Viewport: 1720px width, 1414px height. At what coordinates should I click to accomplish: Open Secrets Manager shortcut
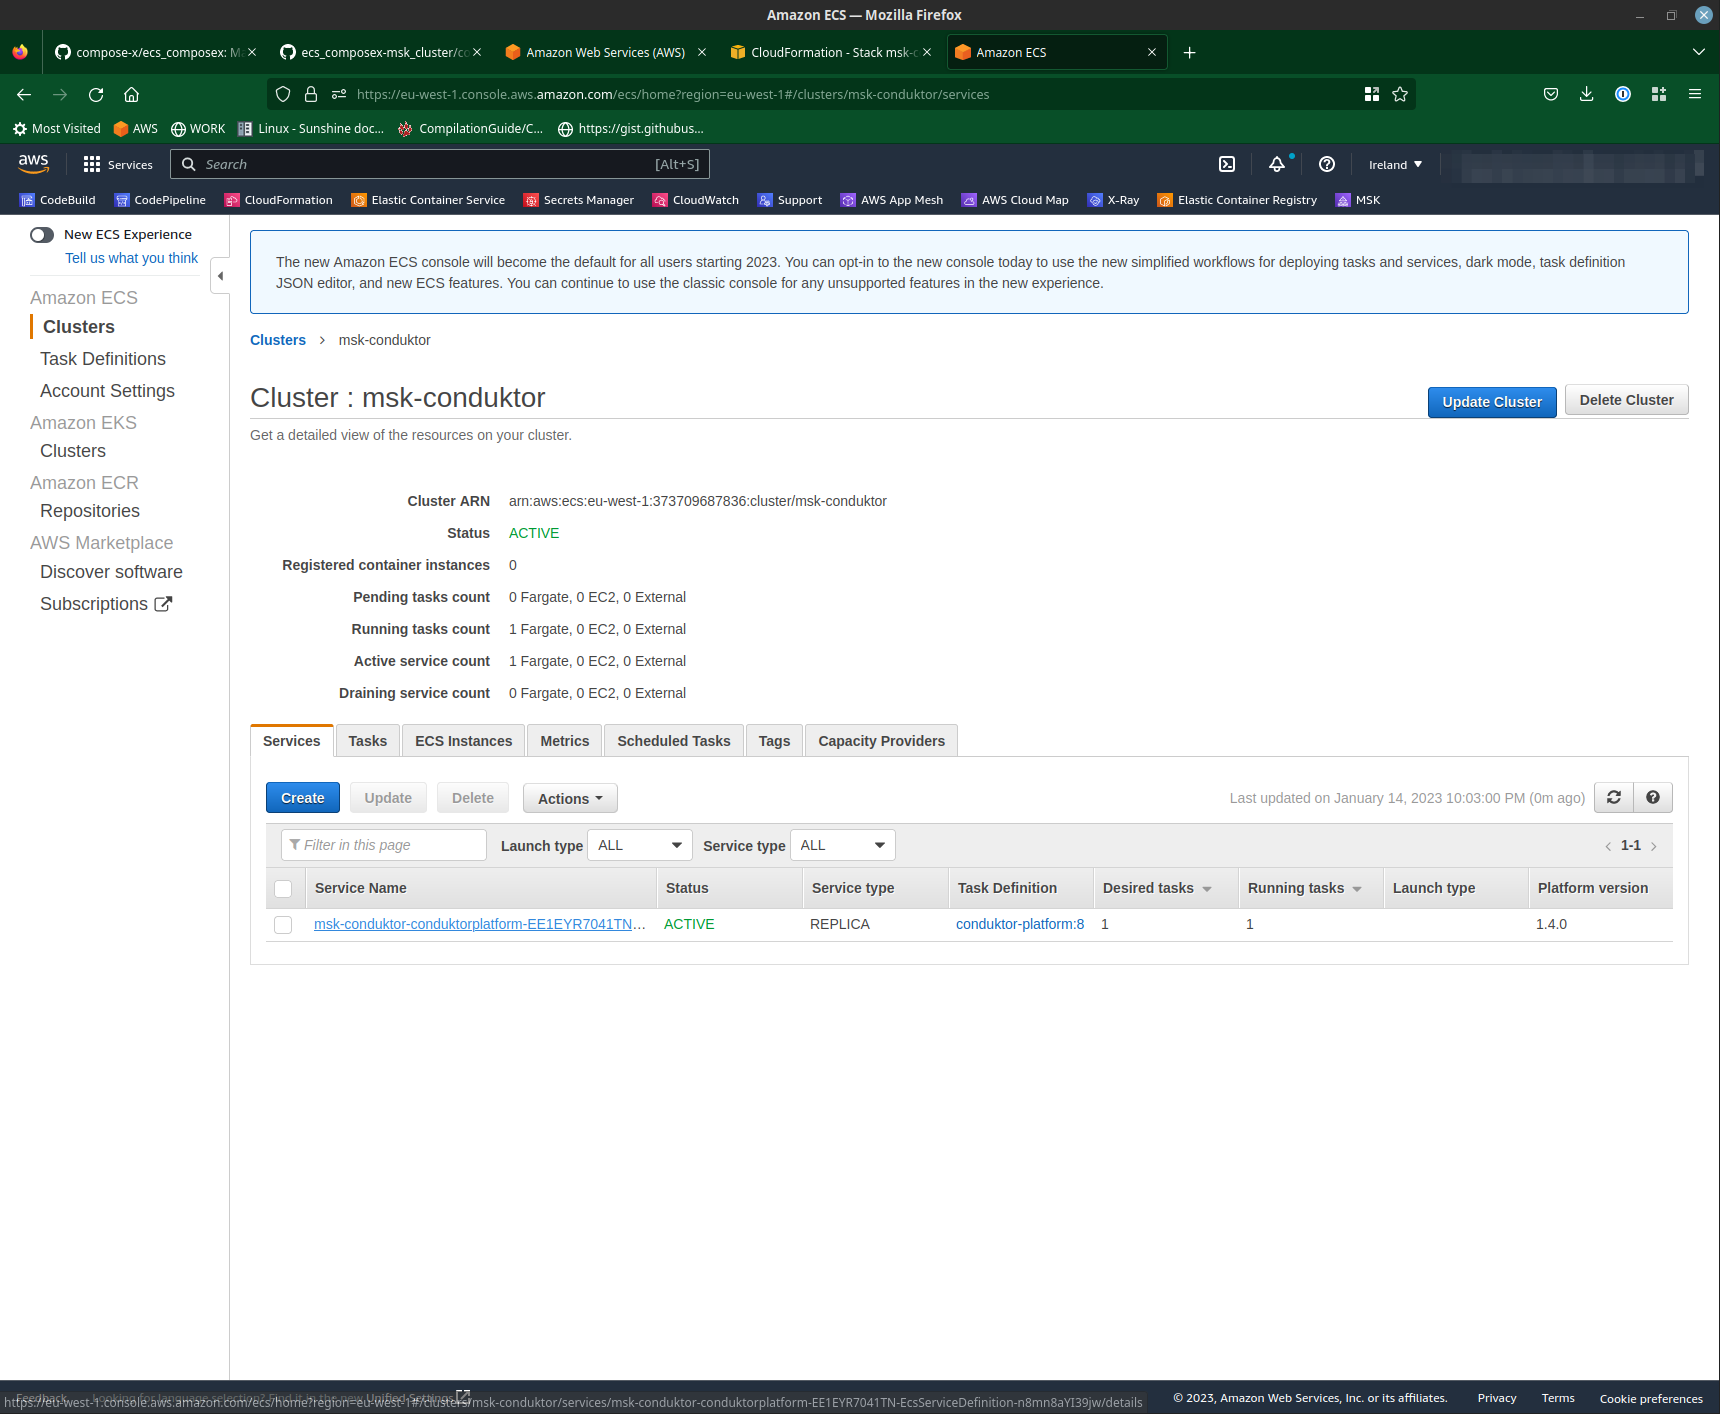[579, 200]
